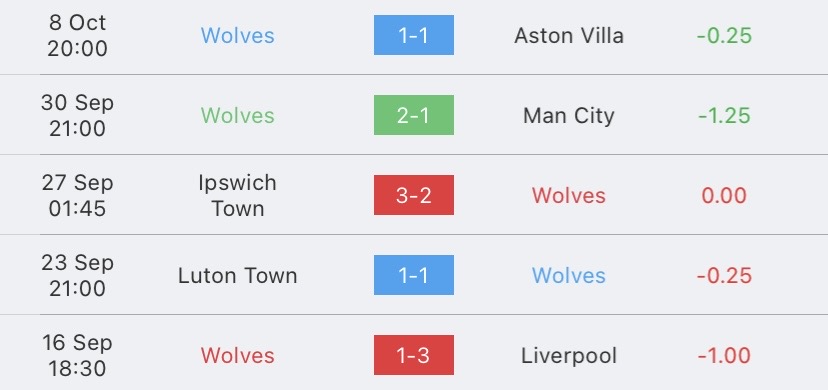This screenshot has height=390, width=828.
Task: Click the 27 Sep 01:45 match date
Action: pyautogui.click(x=77, y=195)
